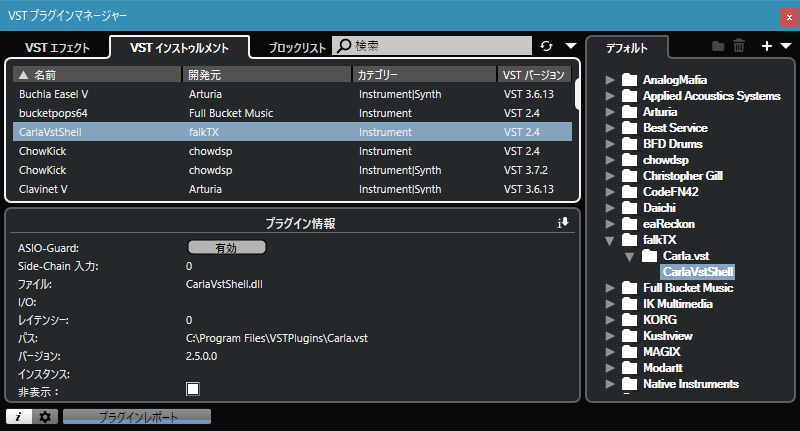Sort by the カテゴリー column header
The height and width of the screenshot is (431, 800).
pyautogui.click(x=424, y=75)
